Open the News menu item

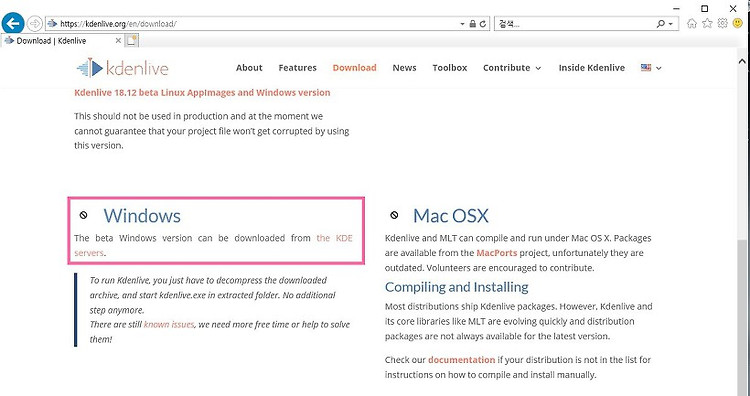pos(404,68)
